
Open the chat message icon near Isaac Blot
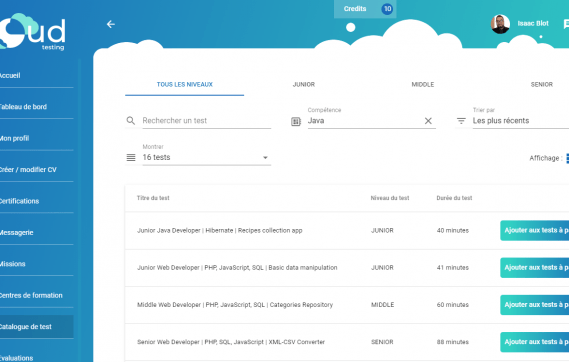[x=566, y=24]
